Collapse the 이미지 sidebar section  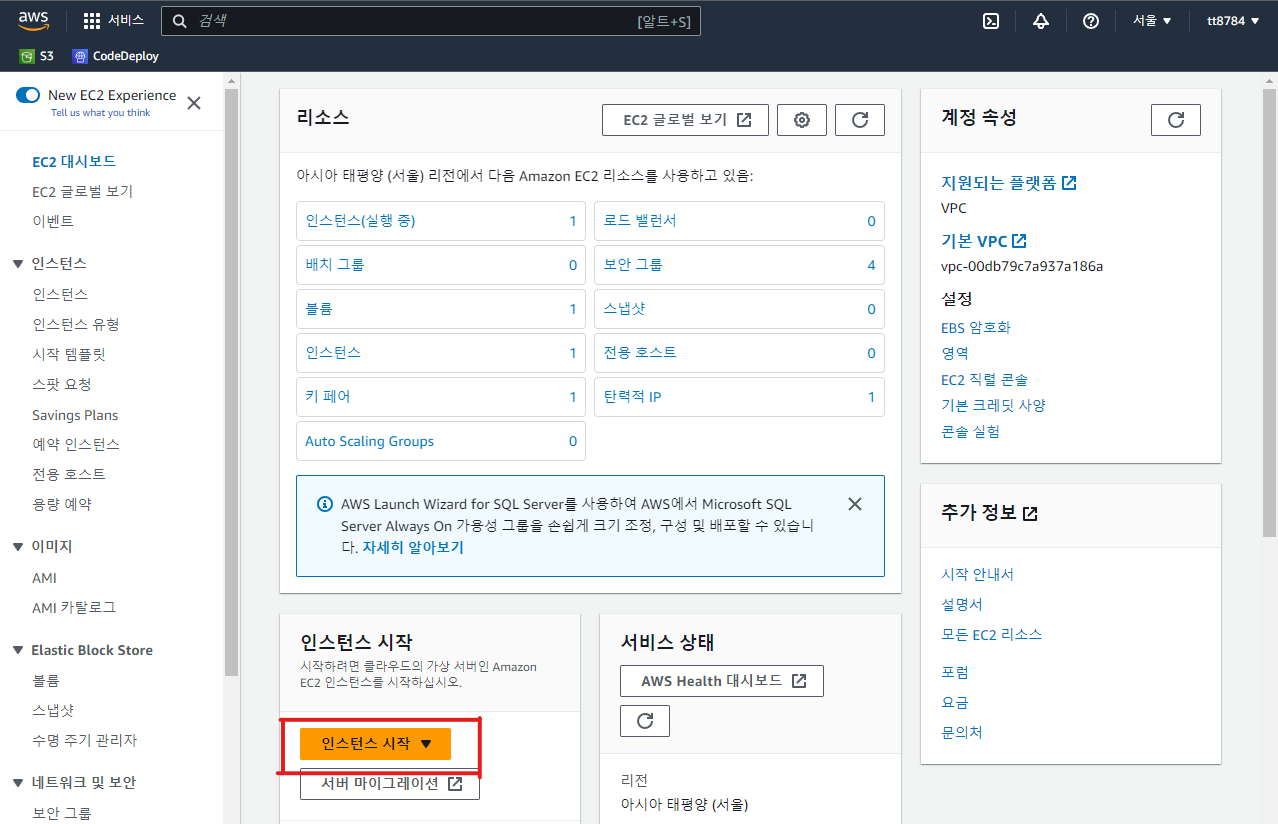tap(18, 547)
